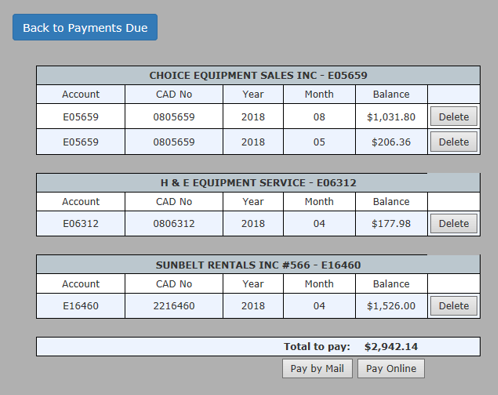Select the H & E Equipment Service header
Viewport: 498px width, 395px height.
(258, 183)
